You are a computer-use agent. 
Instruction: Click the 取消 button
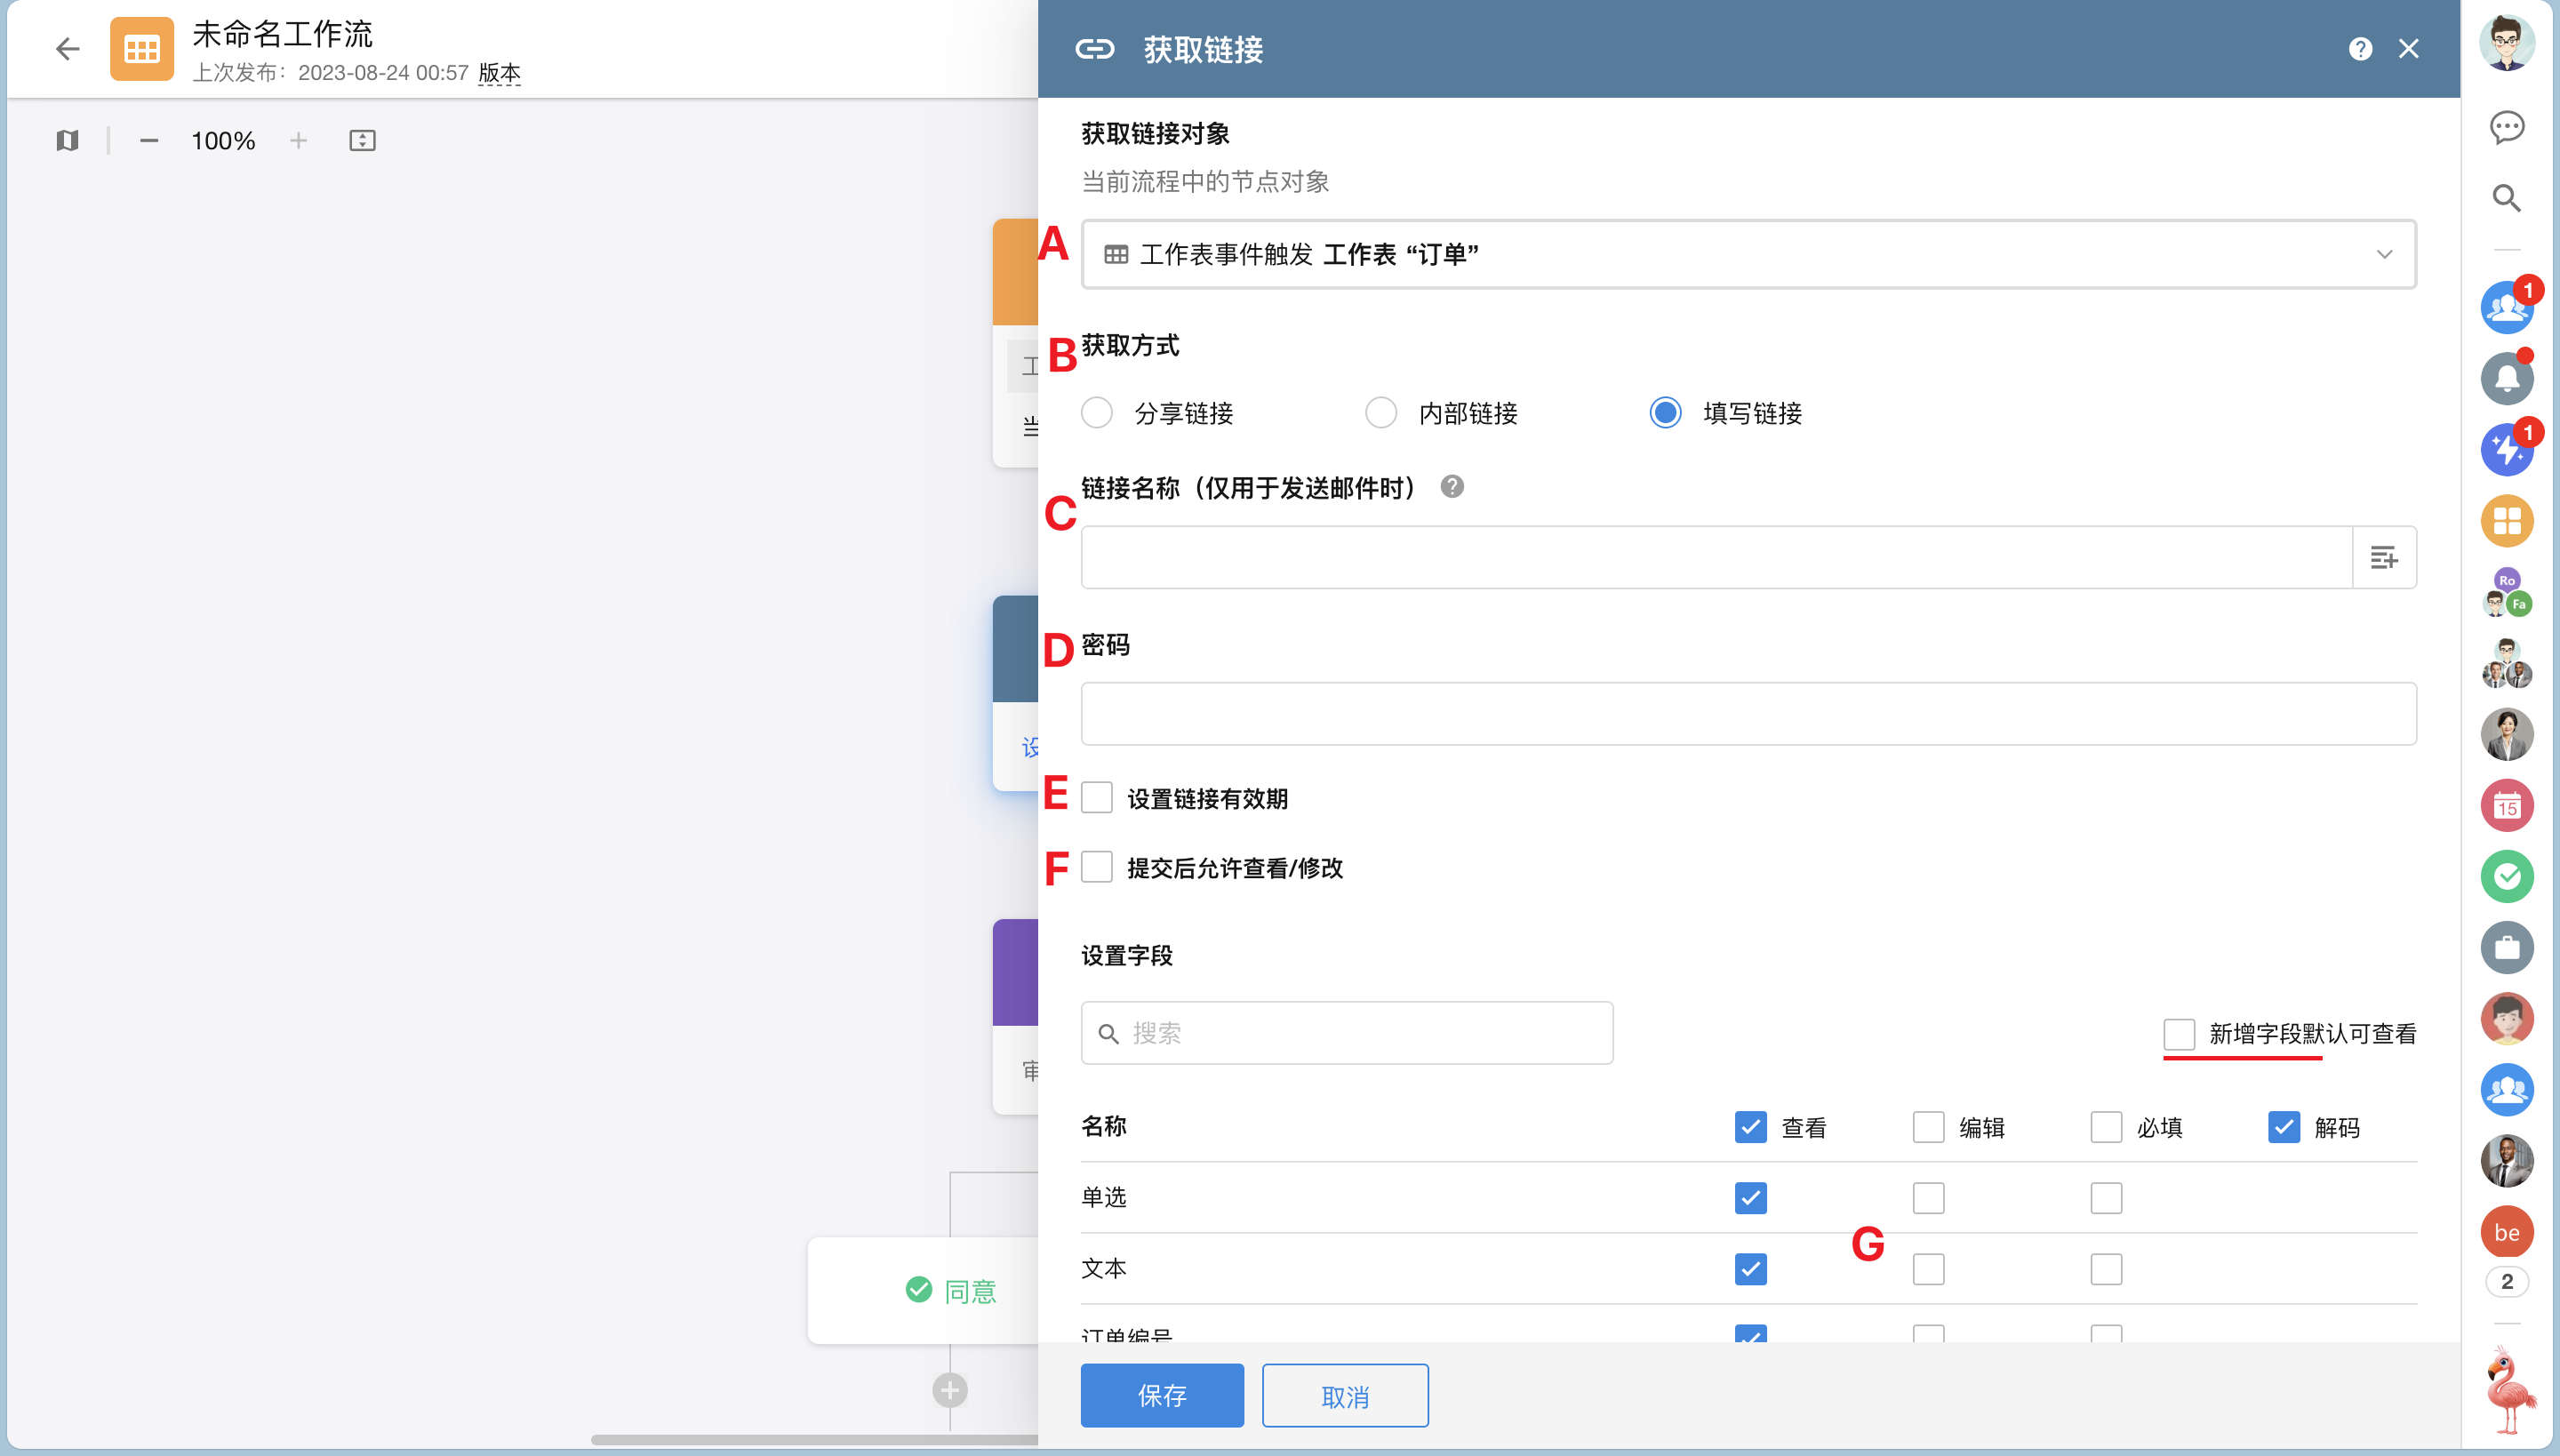tap(1344, 1395)
